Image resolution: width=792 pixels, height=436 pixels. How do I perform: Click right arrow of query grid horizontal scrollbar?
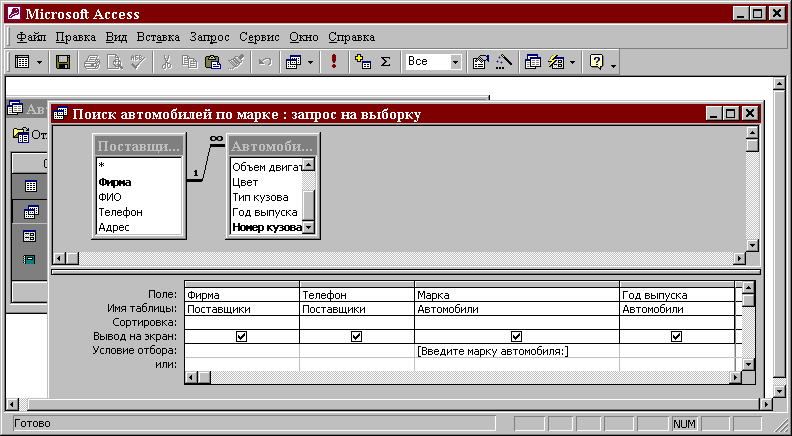point(735,377)
